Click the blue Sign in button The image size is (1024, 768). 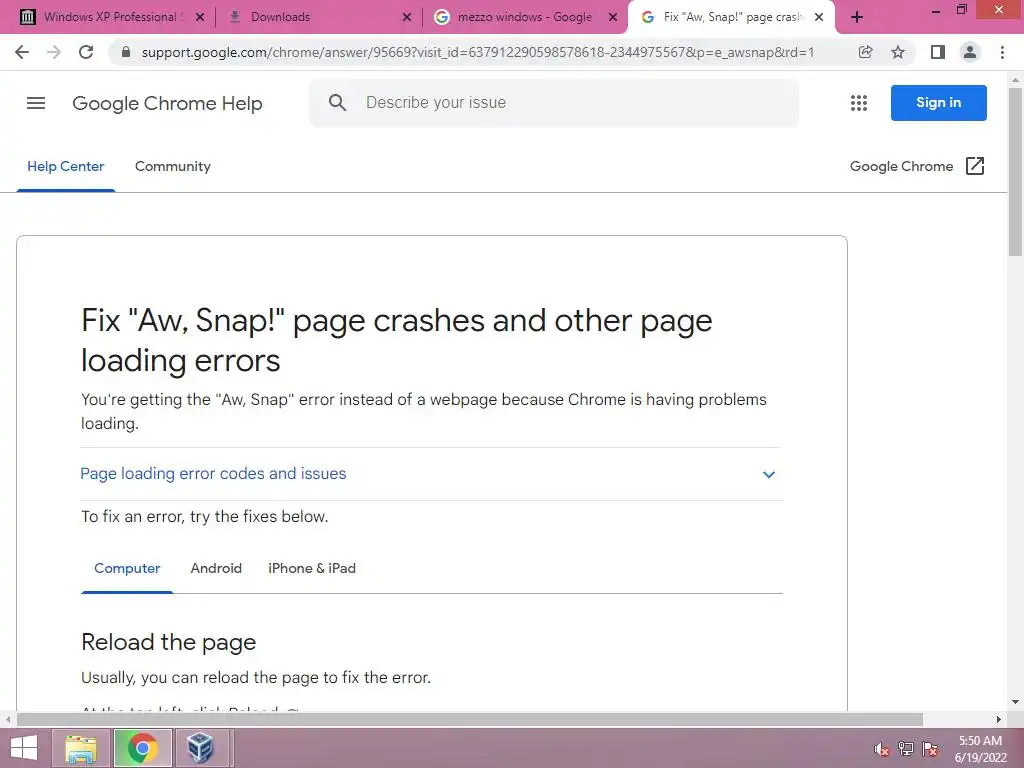(938, 103)
